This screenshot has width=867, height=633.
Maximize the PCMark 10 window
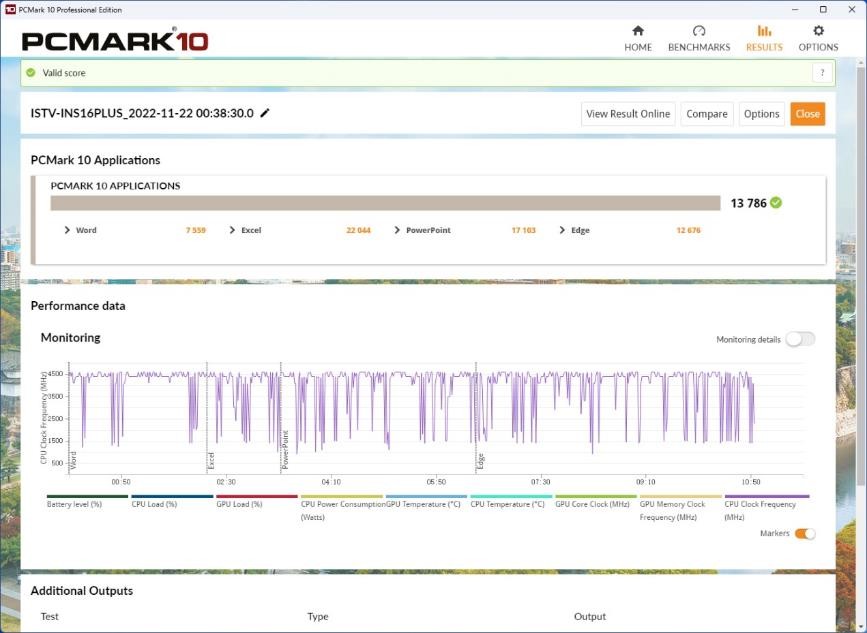pyautogui.click(x=823, y=9)
